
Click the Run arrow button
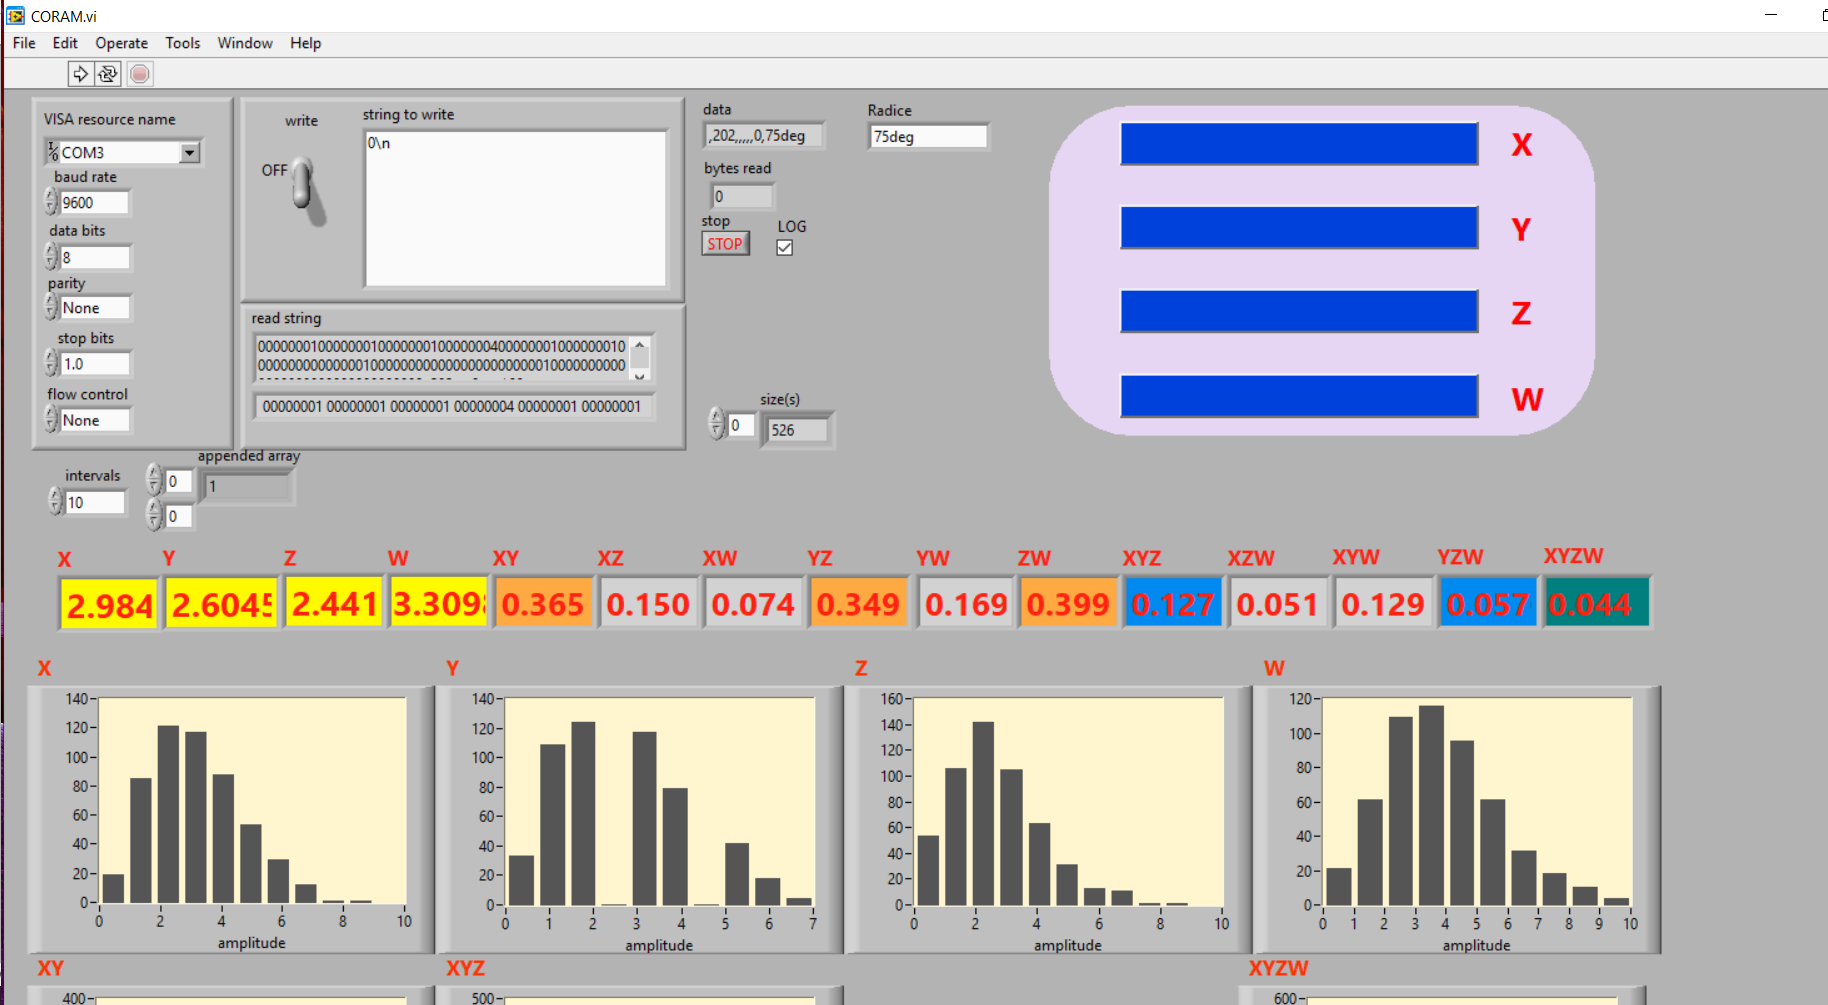click(80, 74)
